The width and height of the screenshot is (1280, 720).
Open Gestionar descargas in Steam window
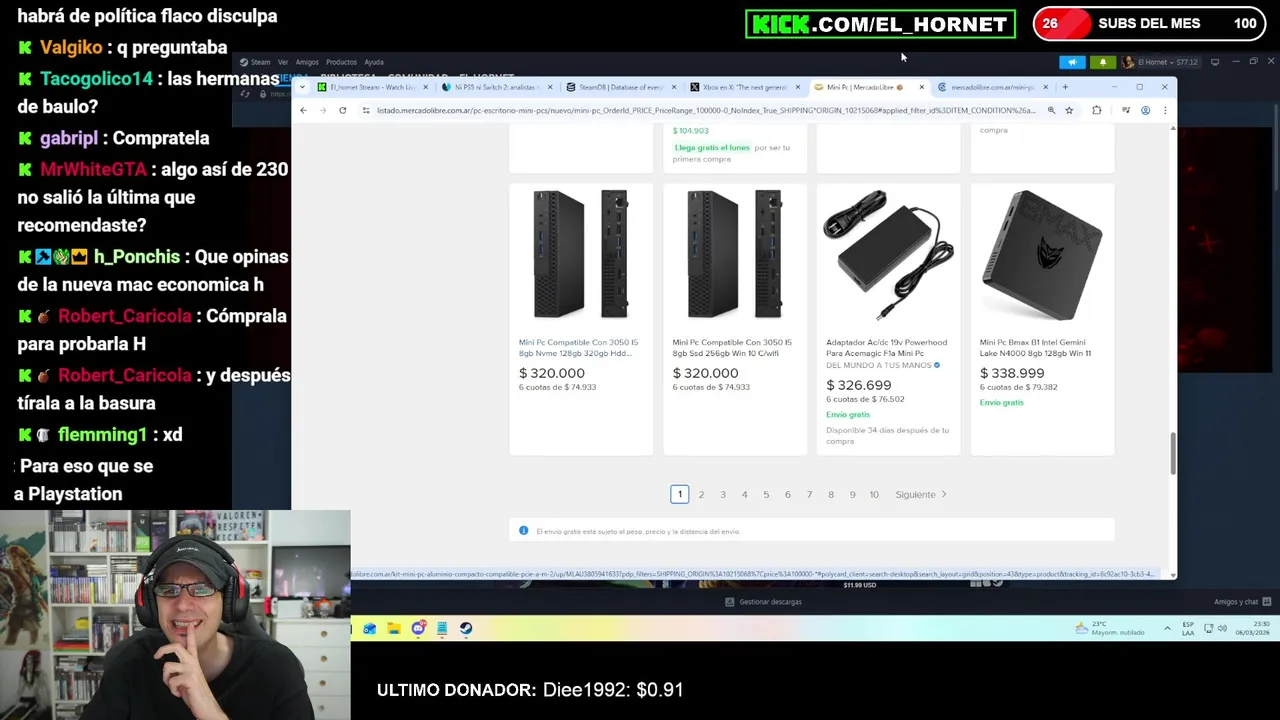coord(763,602)
